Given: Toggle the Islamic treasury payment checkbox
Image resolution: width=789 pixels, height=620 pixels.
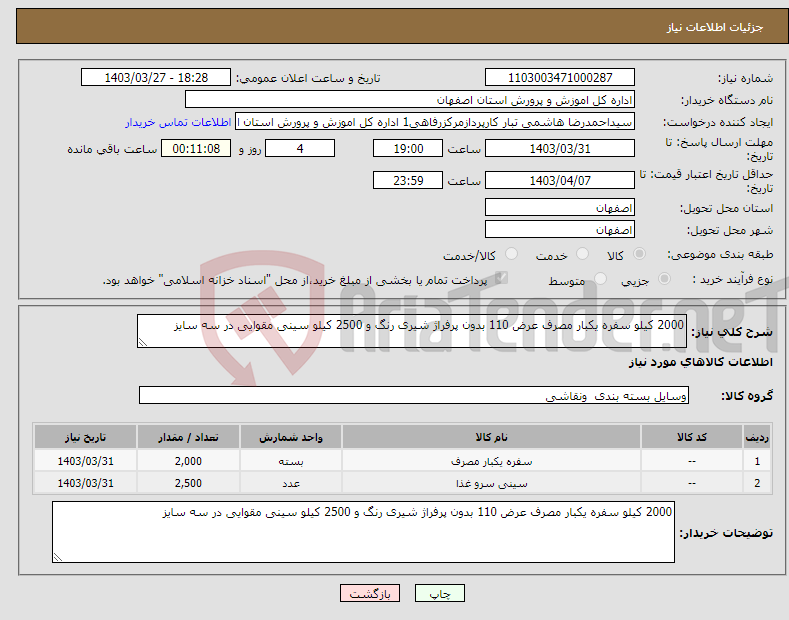Looking at the screenshot, I should coord(501,278).
